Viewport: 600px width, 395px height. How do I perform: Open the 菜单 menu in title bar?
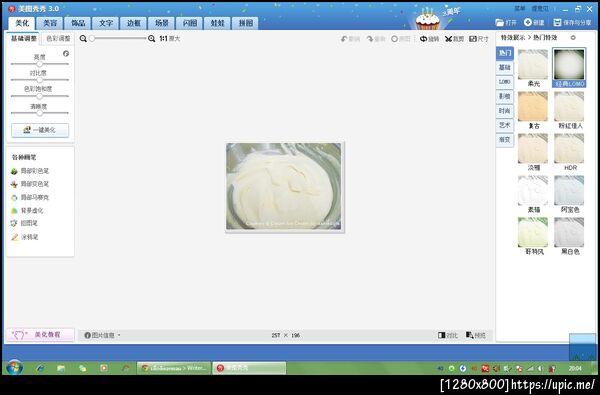click(x=520, y=8)
